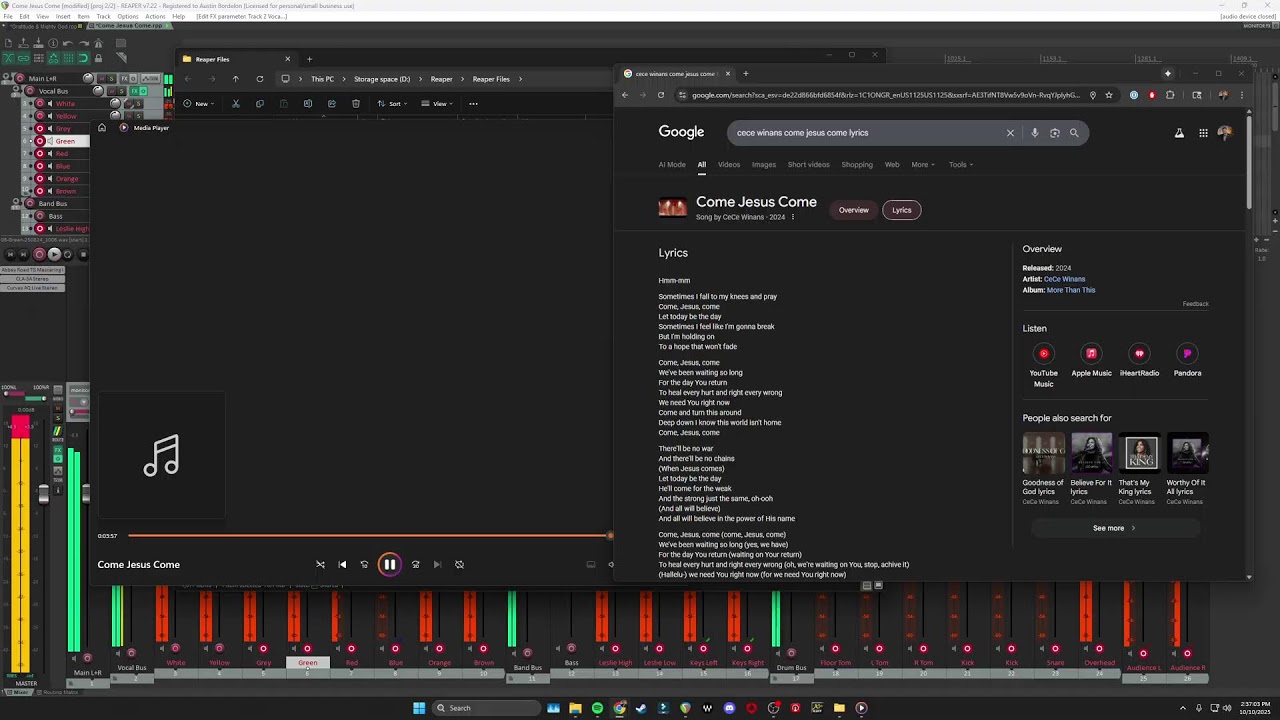
Task: Open View dropdown in File Explorer
Action: (436, 103)
